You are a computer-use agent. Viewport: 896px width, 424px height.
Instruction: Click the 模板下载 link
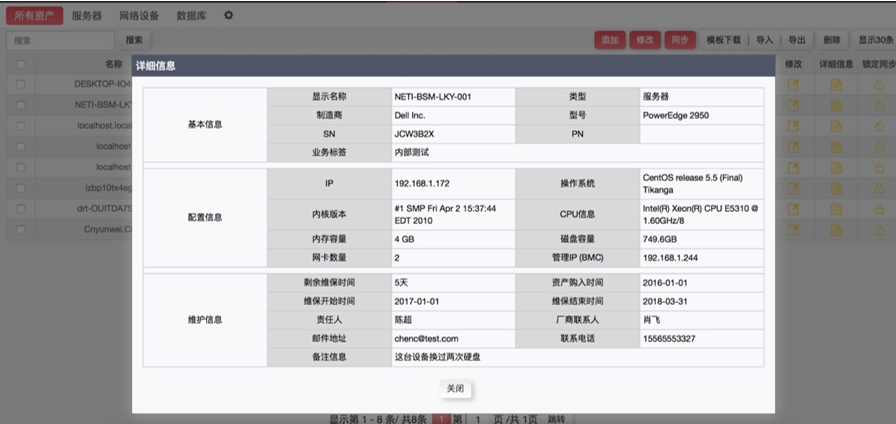(723, 41)
